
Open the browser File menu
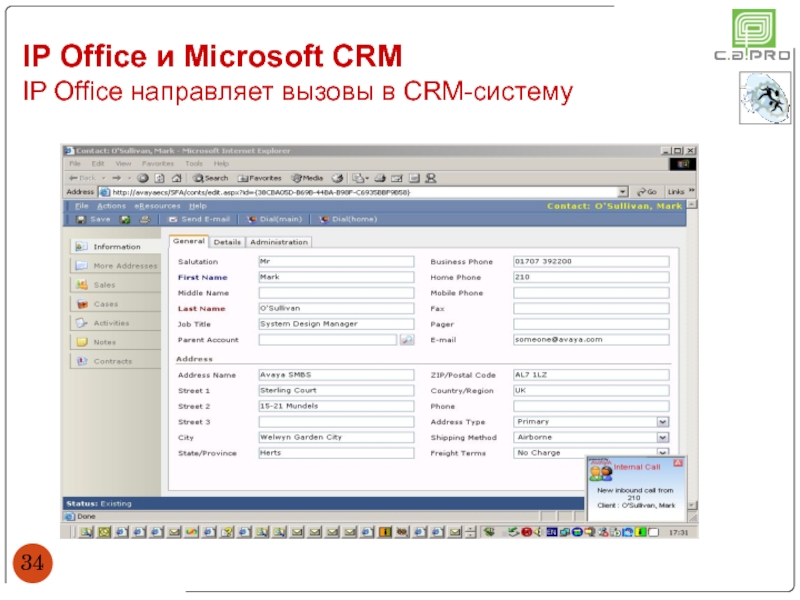click(75, 164)
